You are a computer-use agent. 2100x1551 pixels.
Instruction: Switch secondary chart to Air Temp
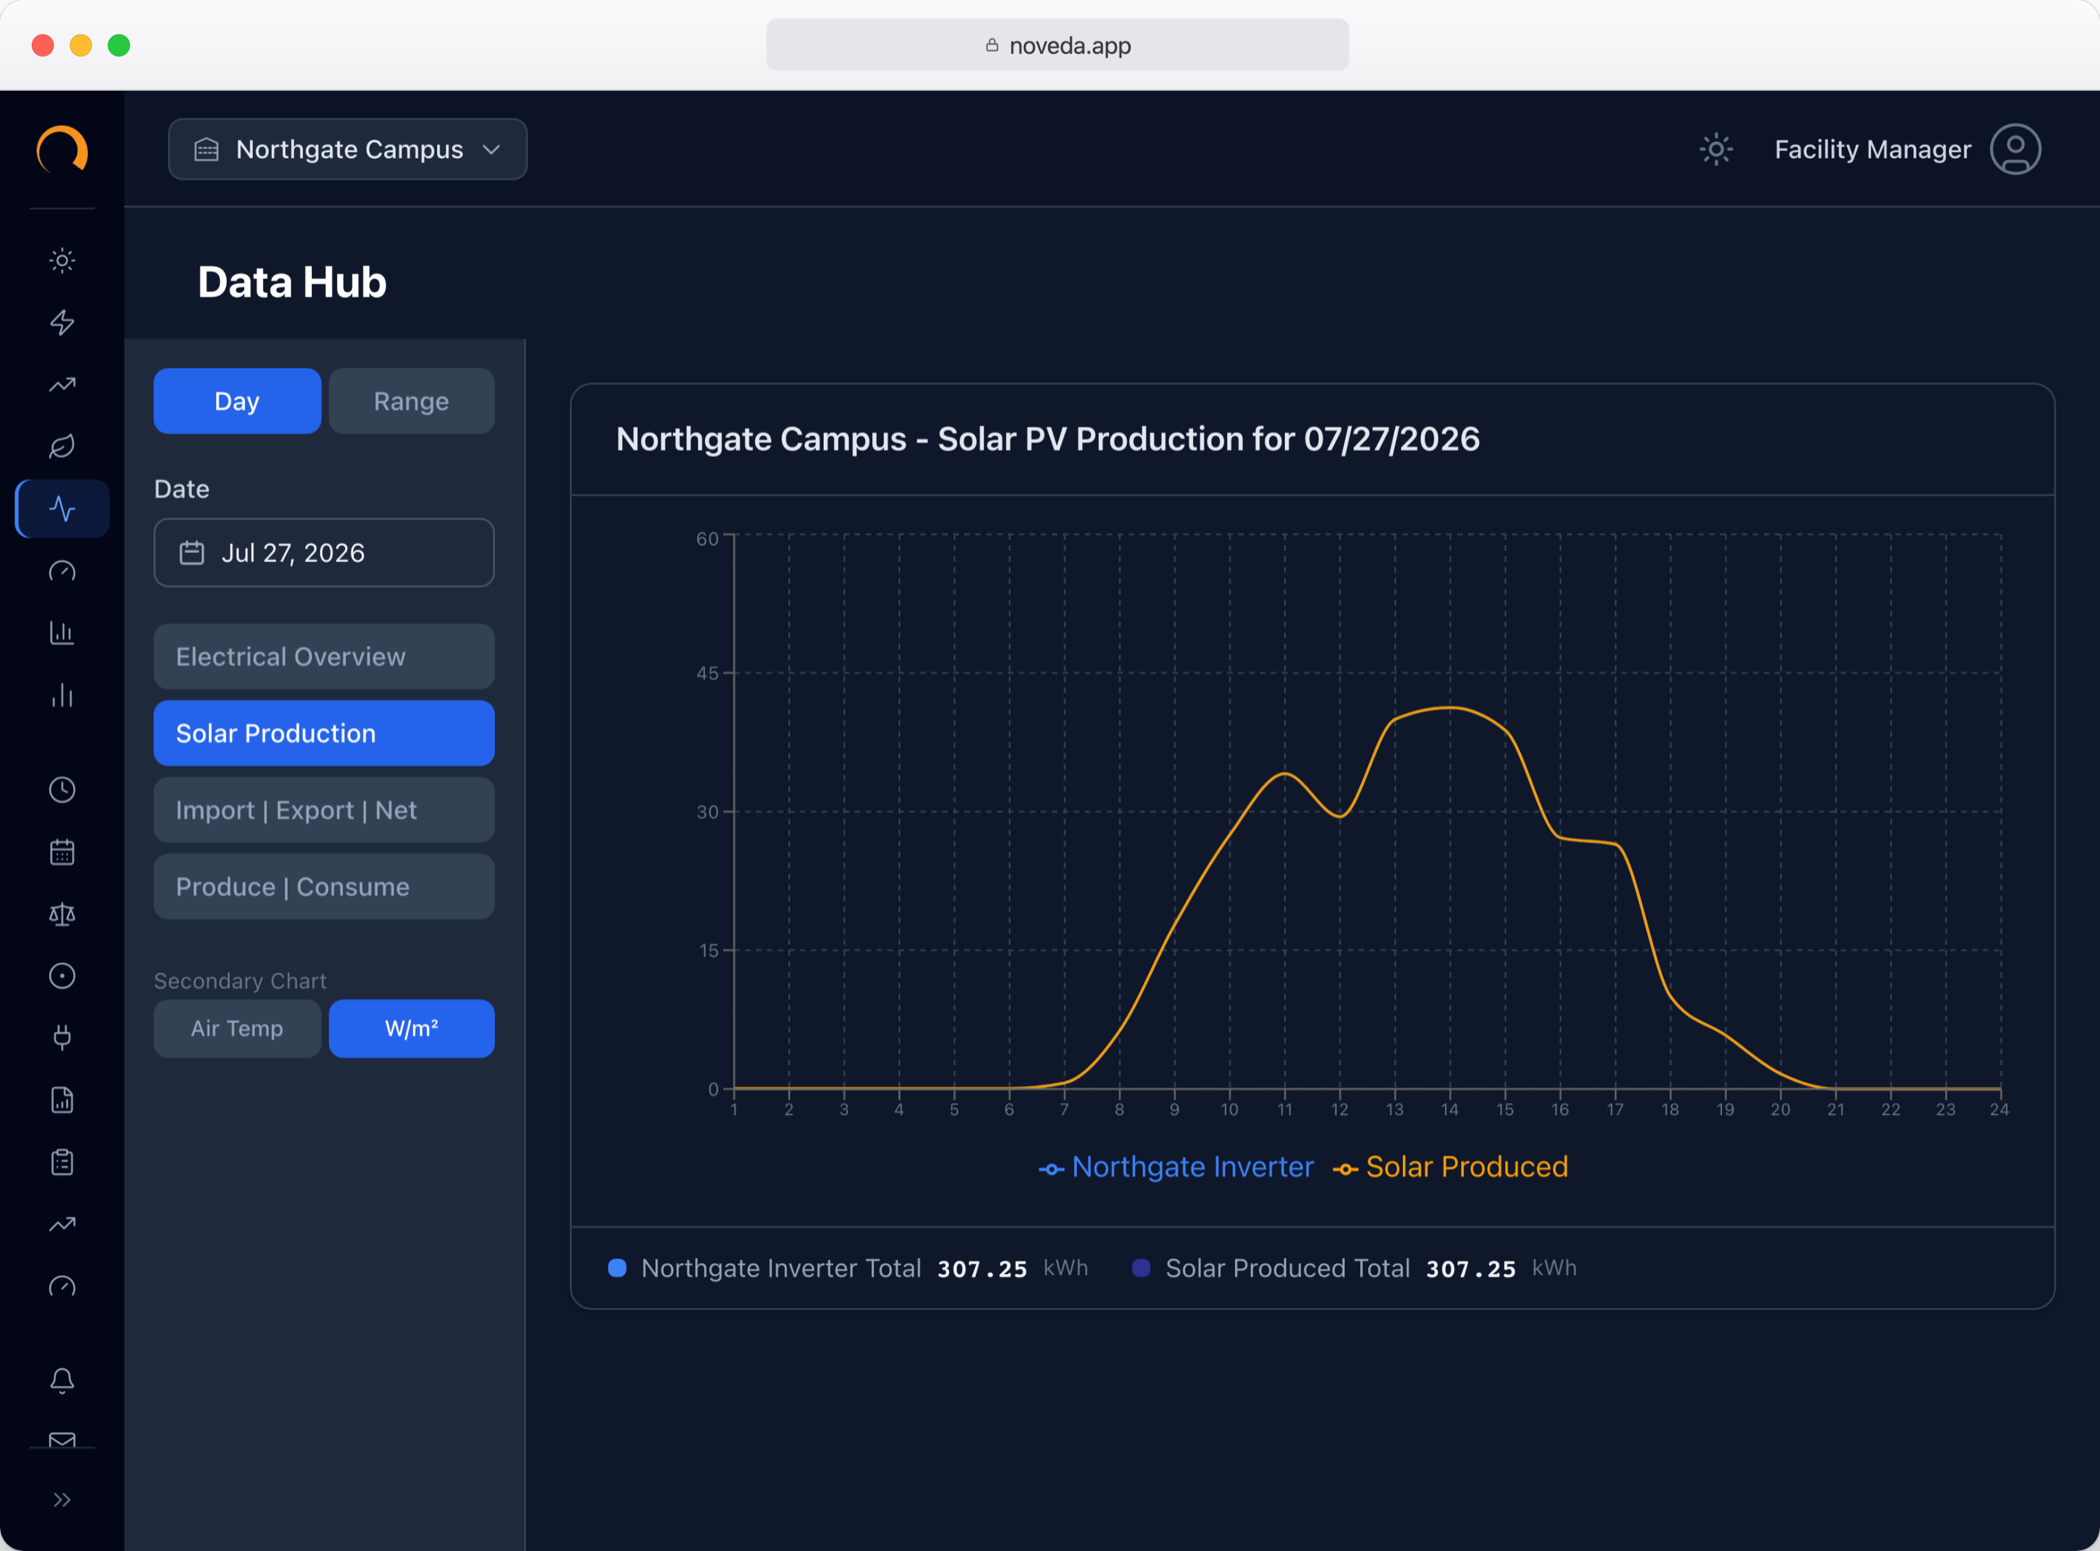[x=237, y=1028]
